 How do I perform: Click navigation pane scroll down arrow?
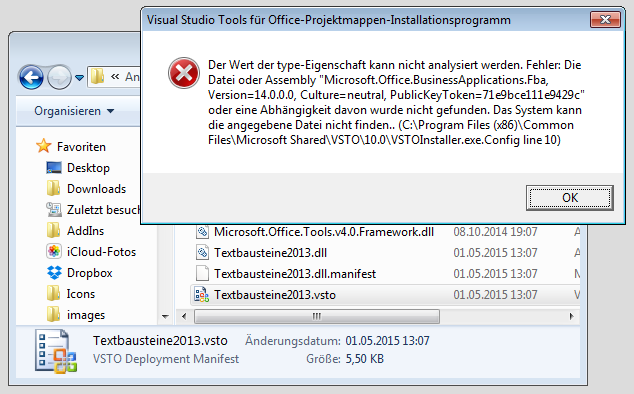165,316
